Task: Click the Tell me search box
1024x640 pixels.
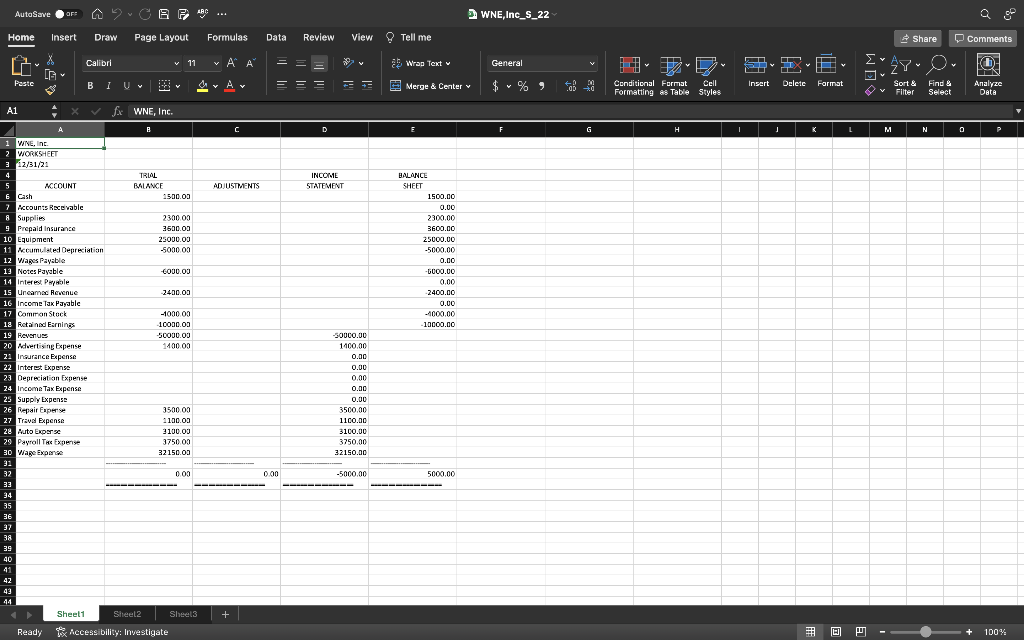Action: coord(409,37)
